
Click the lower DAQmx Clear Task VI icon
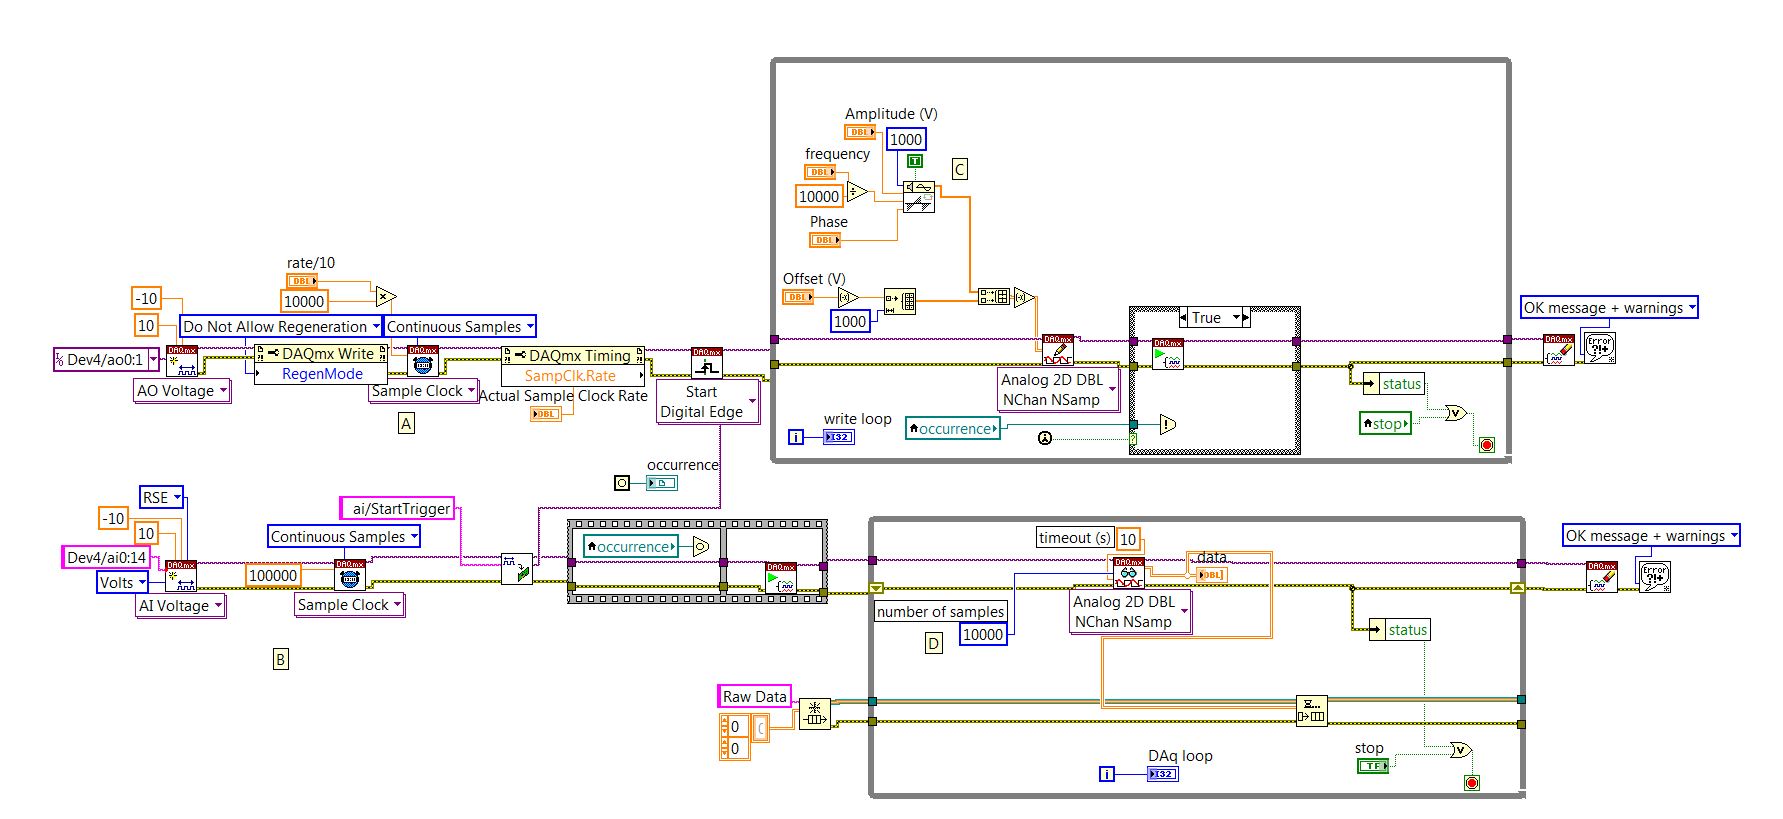pos(1602,577)
